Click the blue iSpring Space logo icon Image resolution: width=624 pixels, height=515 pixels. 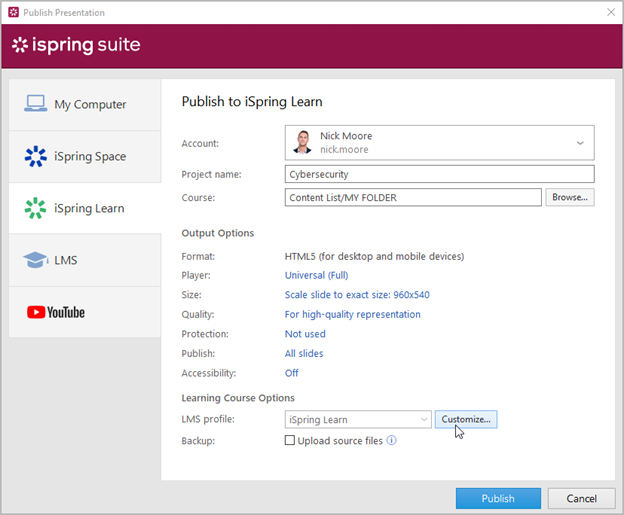pyautogui.click(x=35, y=156)
